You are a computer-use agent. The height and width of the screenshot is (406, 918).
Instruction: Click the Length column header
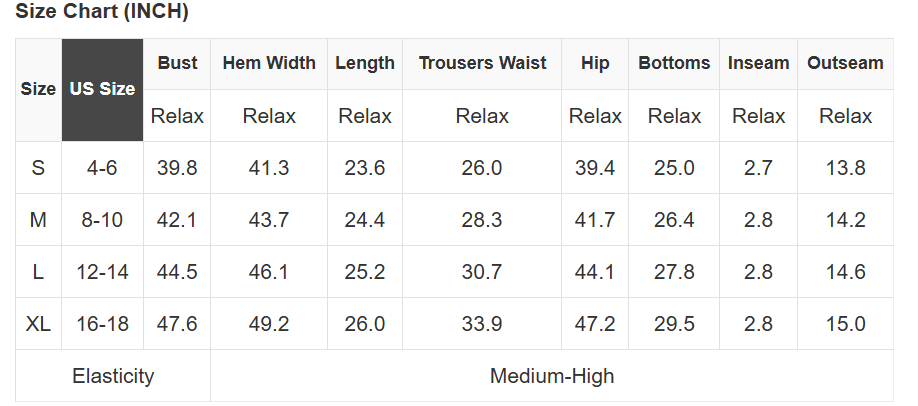point(365,63)
